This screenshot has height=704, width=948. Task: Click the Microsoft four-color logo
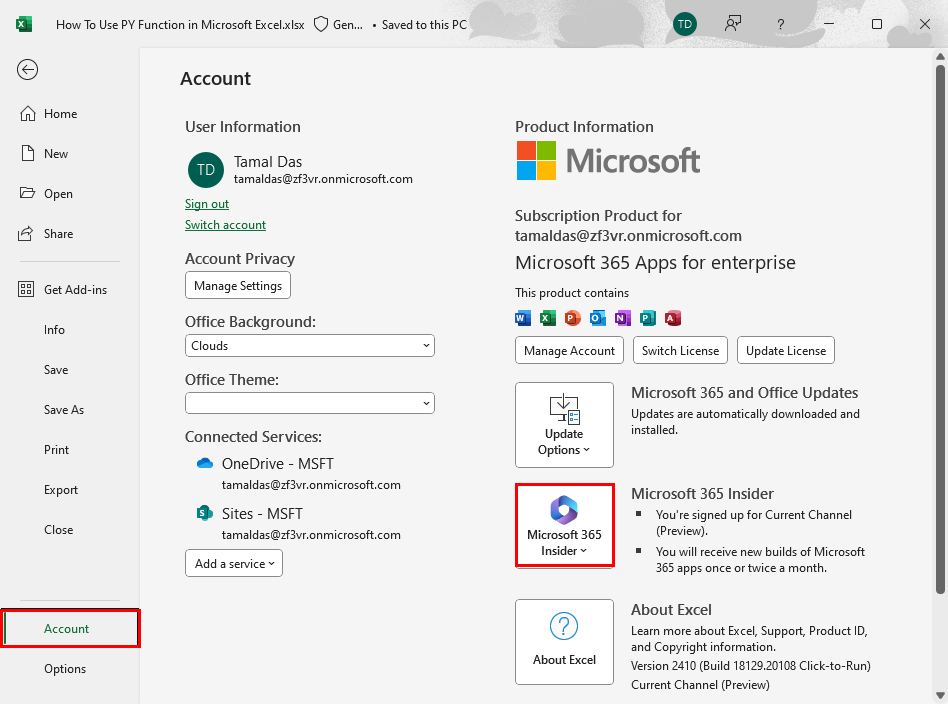click(x=536, y=161)
